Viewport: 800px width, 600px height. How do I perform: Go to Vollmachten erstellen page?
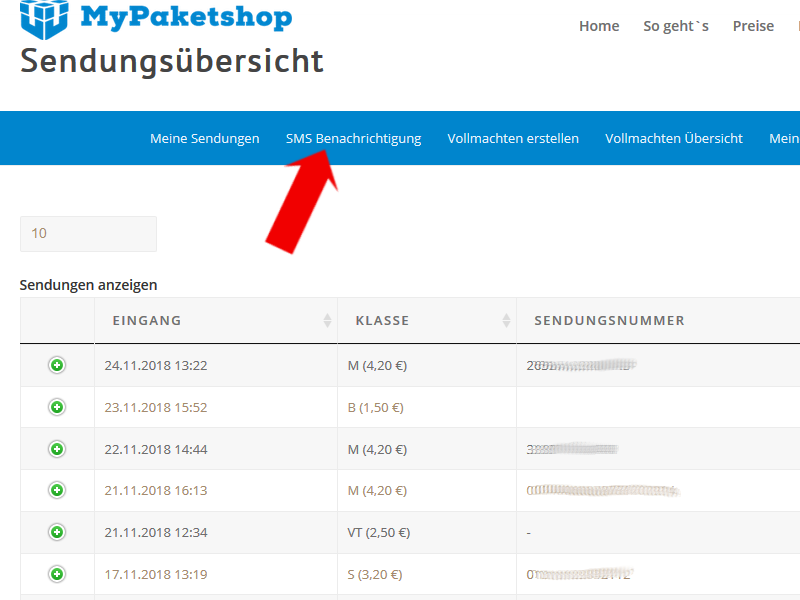[x=513, y=139]
